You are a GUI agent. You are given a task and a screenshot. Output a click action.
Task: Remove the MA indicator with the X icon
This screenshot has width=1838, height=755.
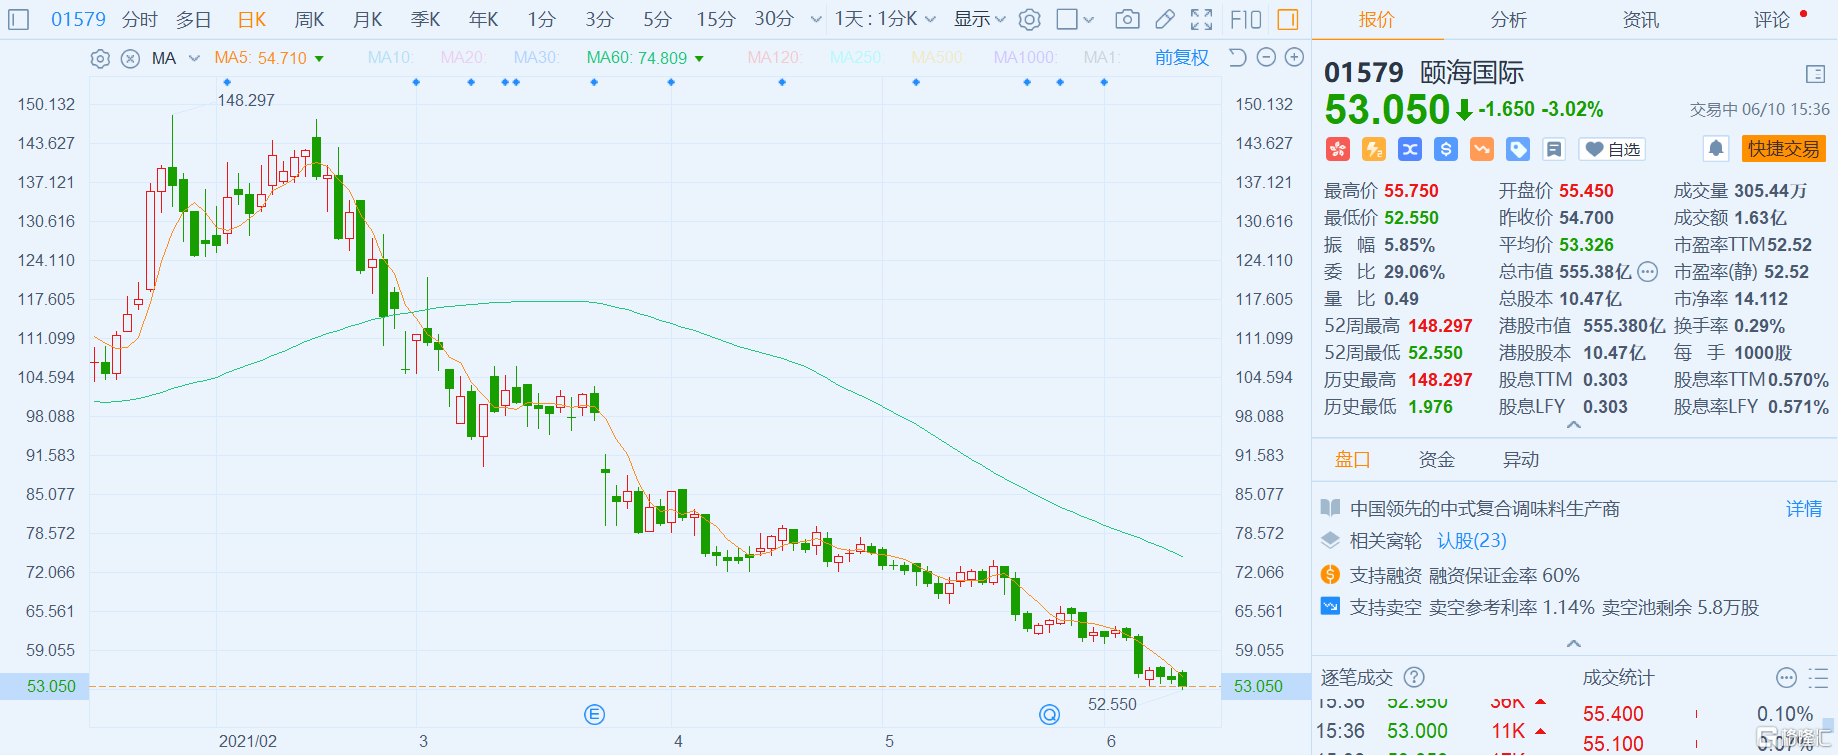pyautogui.click(x=130, y=59)
